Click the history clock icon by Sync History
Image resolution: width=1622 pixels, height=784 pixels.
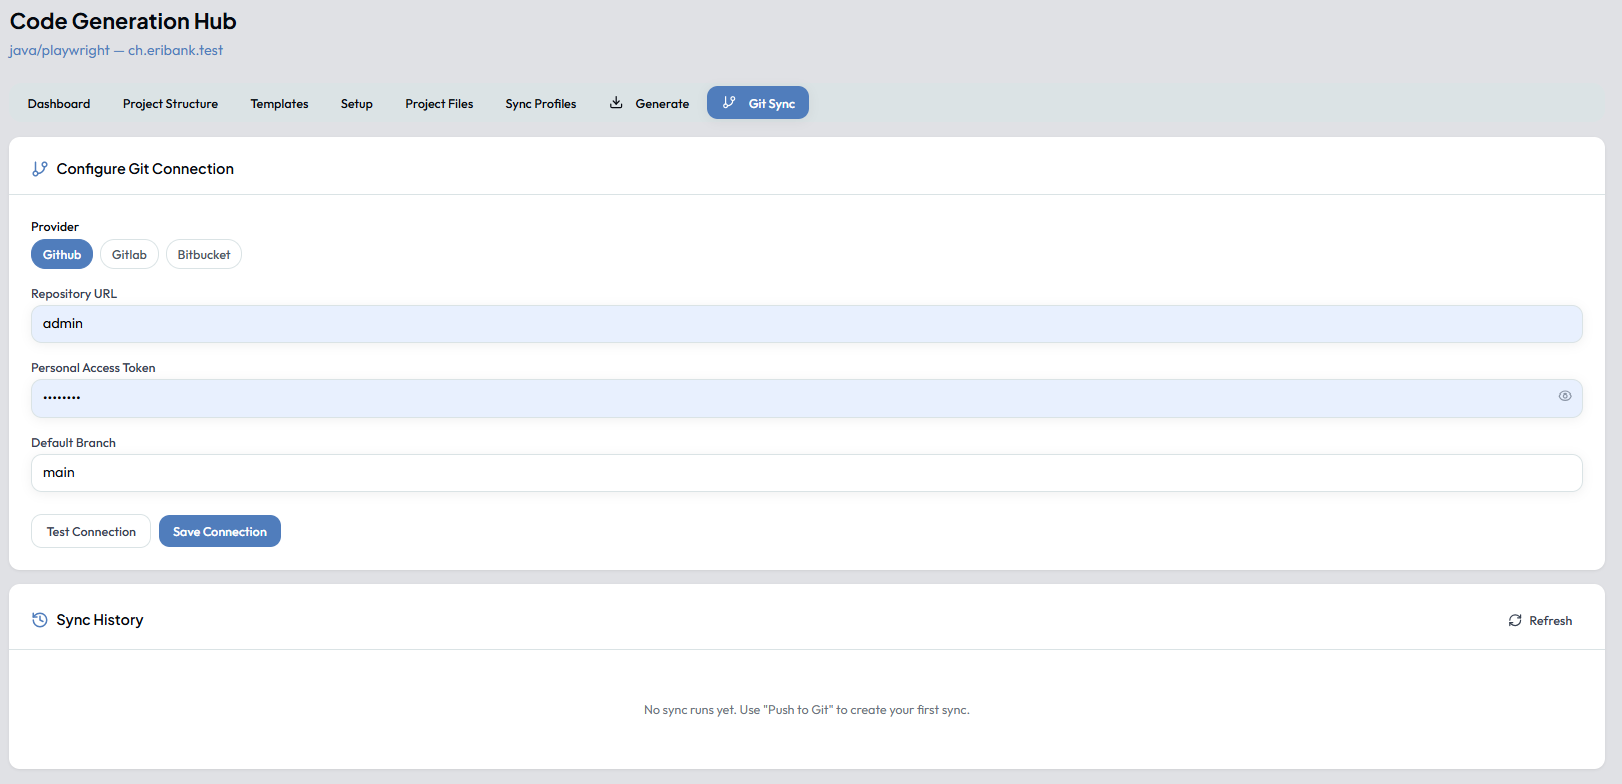[x=40, y=620]
